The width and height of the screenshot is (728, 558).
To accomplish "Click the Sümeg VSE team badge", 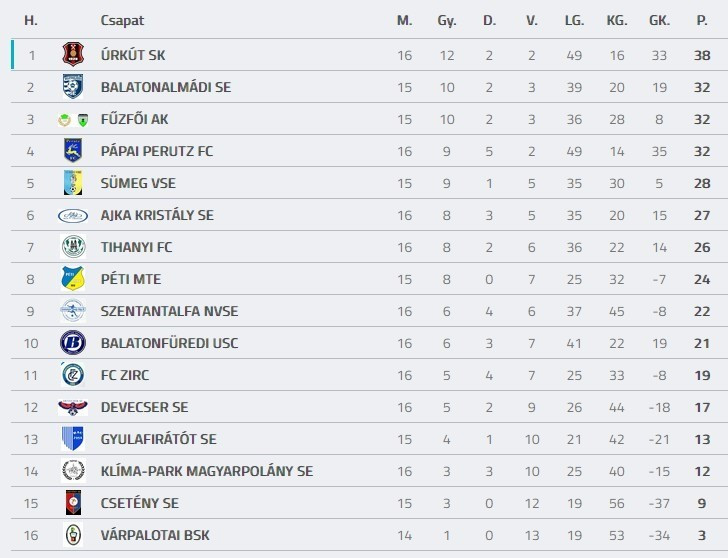I will pos(73,183).
